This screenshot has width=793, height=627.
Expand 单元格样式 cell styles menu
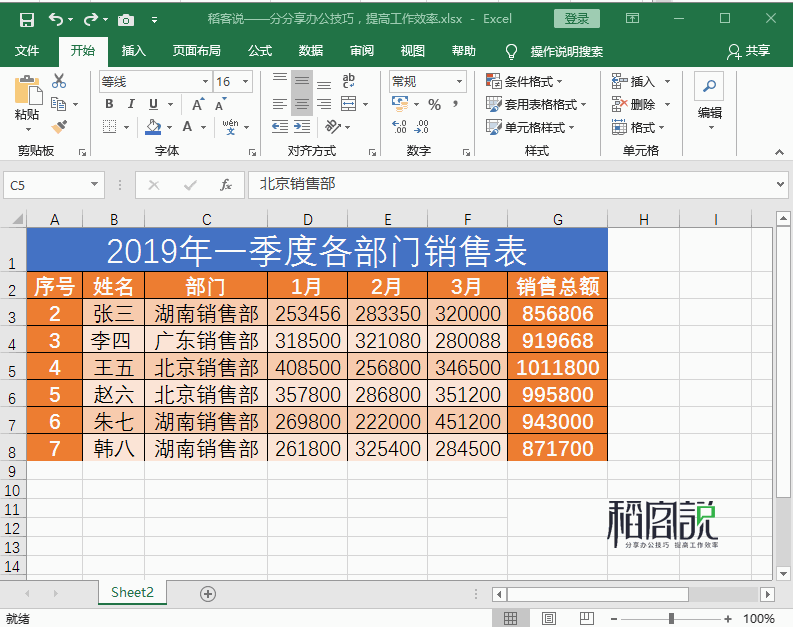tap(530, 127)
